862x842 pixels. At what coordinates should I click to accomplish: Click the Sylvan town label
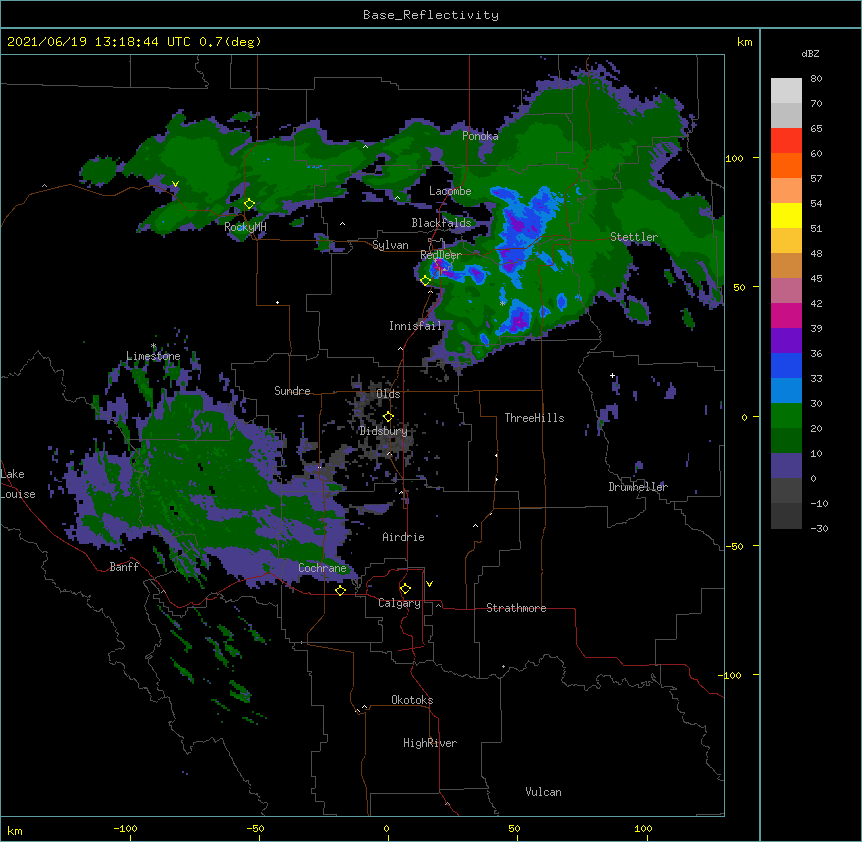(390, 245)
